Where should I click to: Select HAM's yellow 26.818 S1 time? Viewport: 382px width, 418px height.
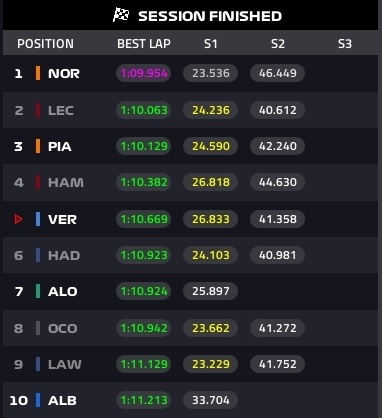coord(211,182)
